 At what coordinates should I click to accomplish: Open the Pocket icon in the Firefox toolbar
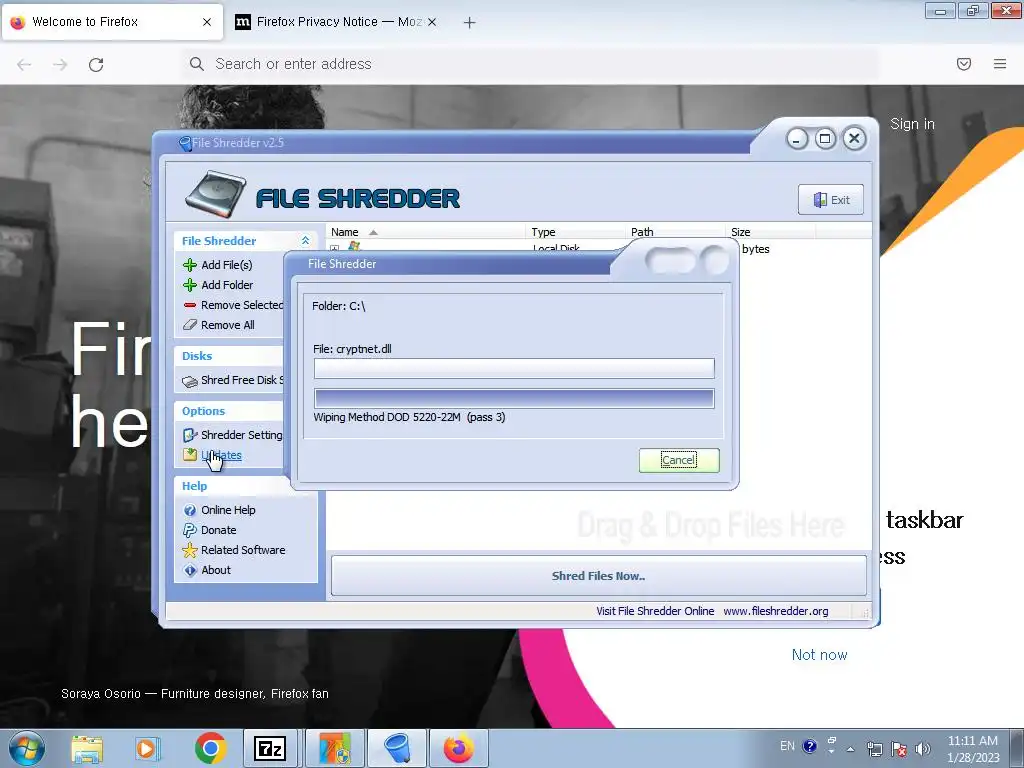[964, 64]
